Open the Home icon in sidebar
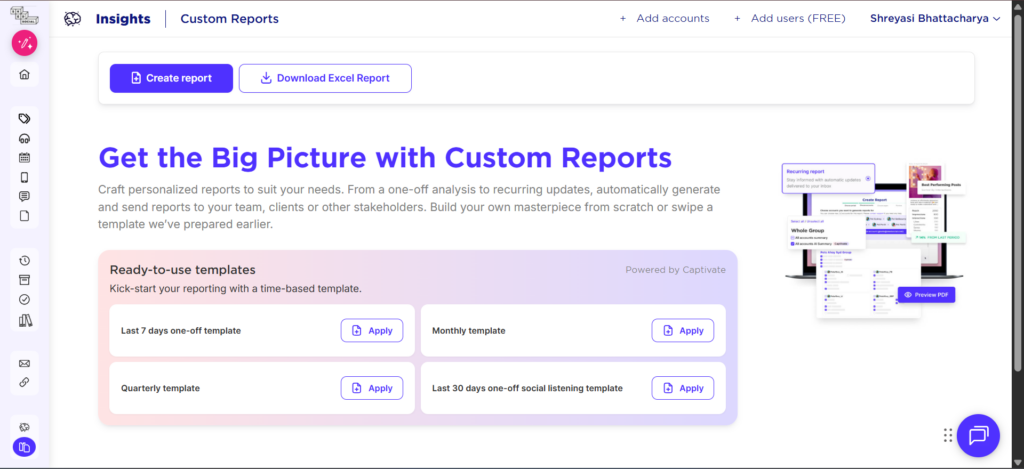Image resolution: width=1024 pixels, height=469 pixels. [24, 74]
